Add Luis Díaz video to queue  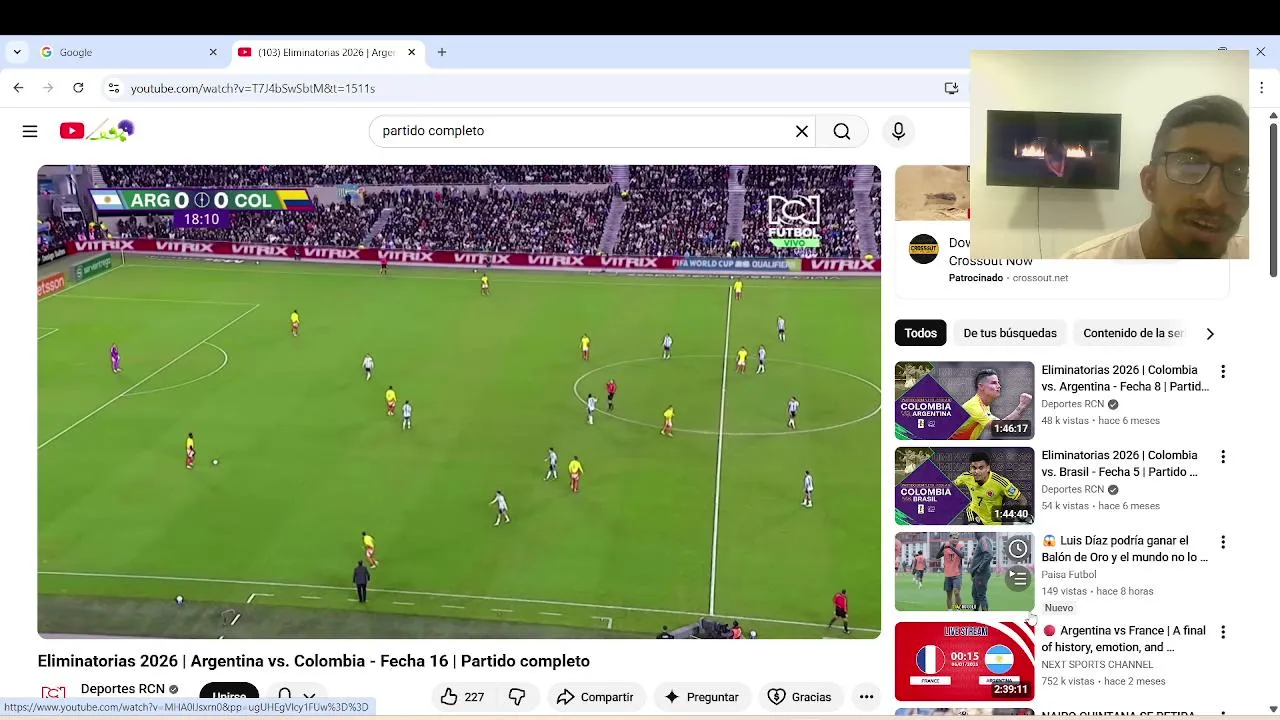pos(1017,578)
